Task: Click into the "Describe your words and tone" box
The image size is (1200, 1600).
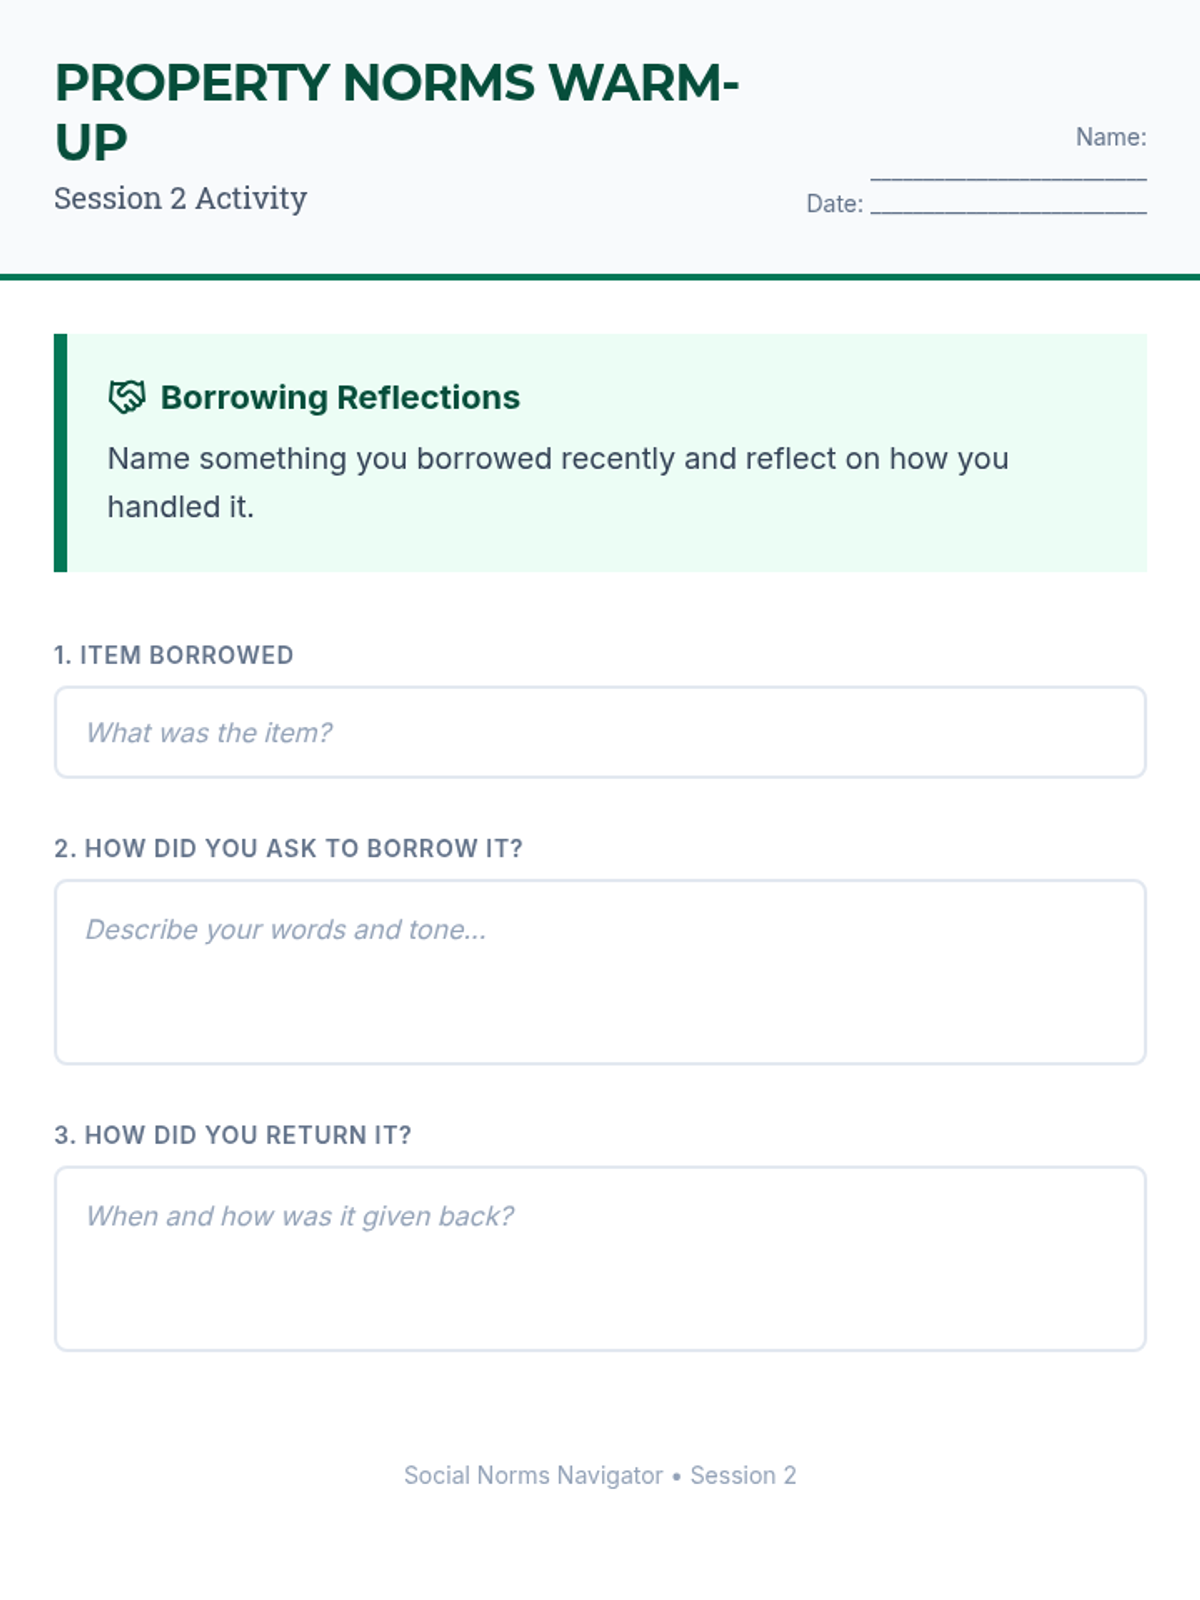Action: 600,972
